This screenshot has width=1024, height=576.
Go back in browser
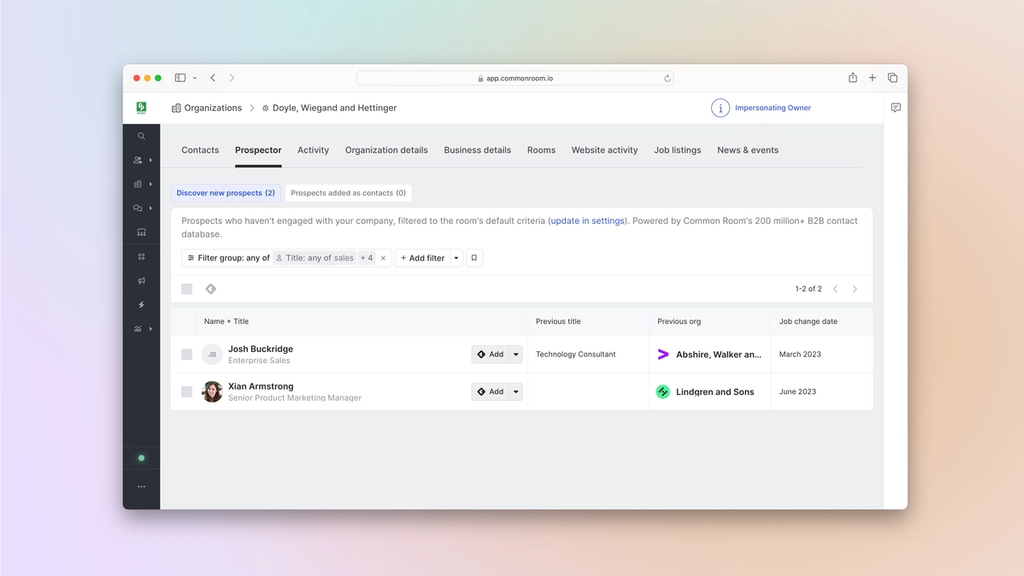(x=213, y=78)
